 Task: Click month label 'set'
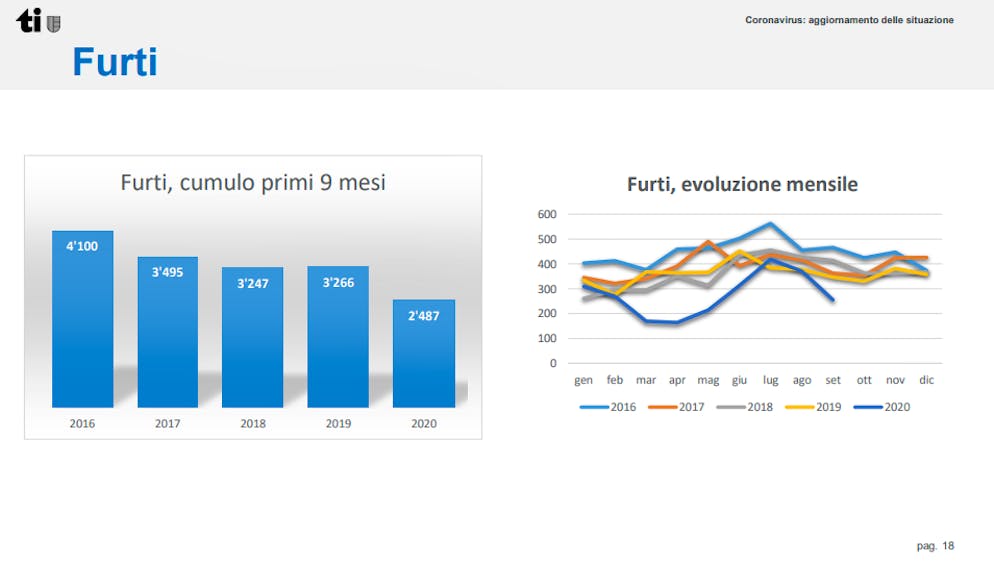point(832,380)
